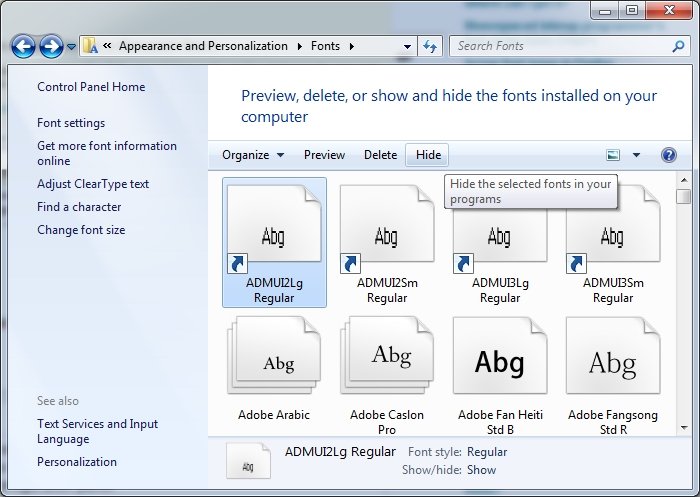
Task: Refresh the Fonts folder
Action: (430, 46)
